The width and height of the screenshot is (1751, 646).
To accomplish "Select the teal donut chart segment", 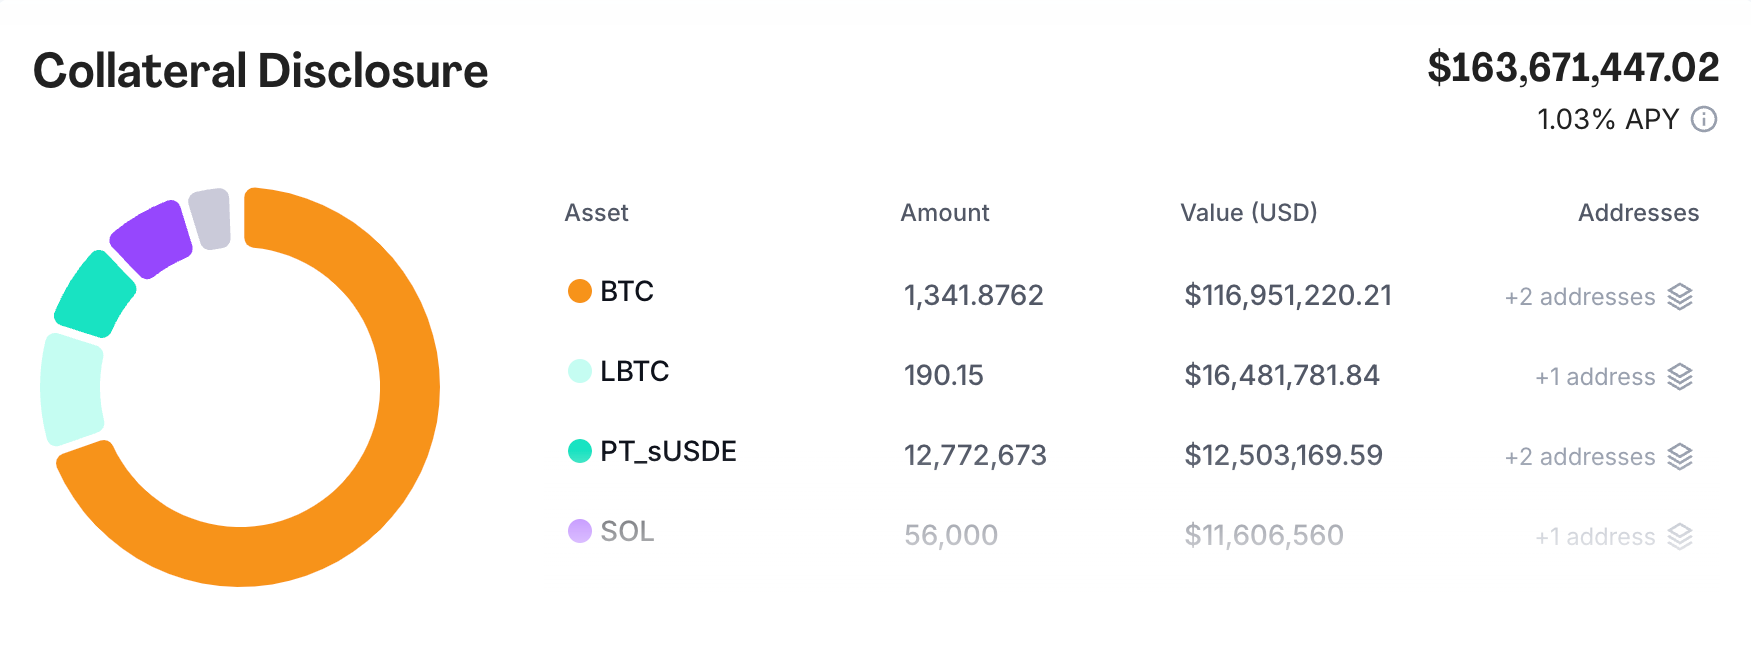I will click(x=94, y=295).
